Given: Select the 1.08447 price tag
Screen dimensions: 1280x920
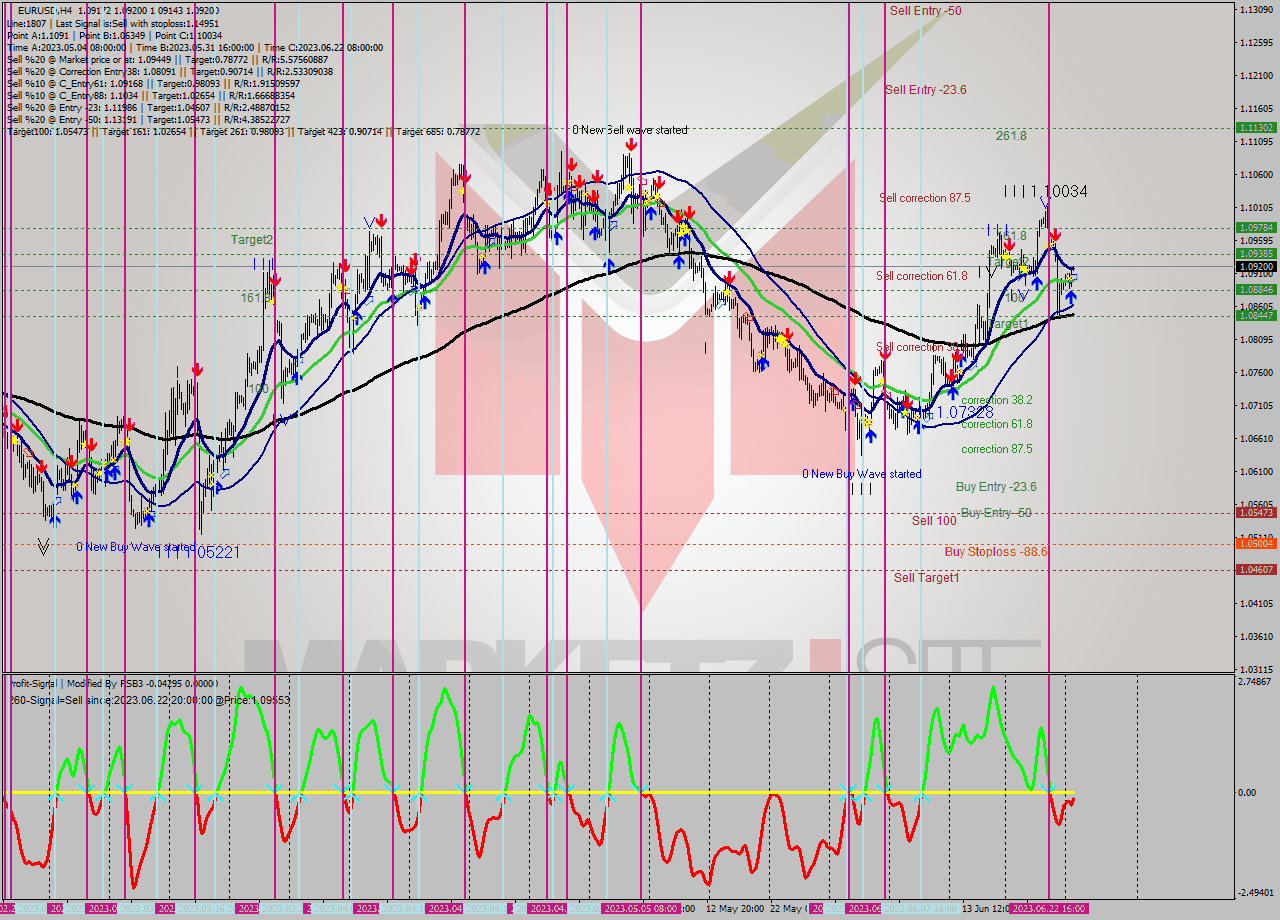Looking at the screenshot, I should click(1256, 315).
